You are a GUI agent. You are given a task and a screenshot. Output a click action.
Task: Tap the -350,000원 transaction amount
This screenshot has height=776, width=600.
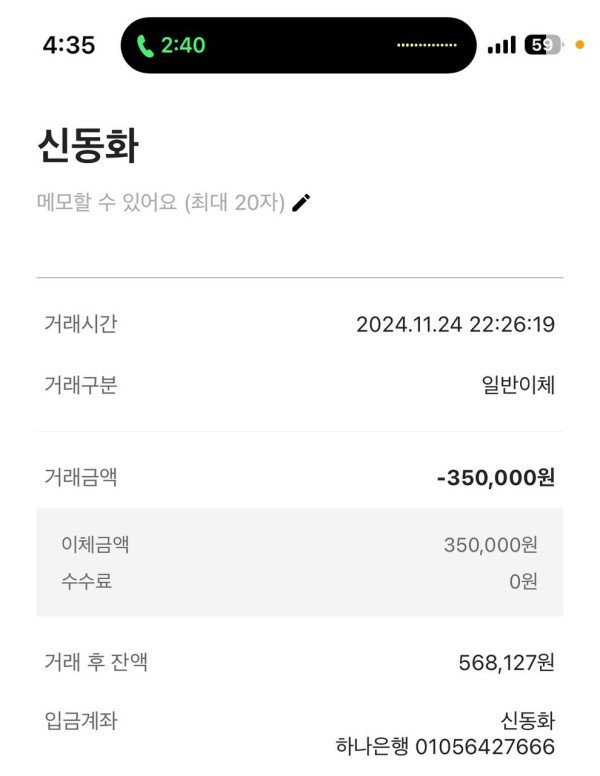(495, 477)
